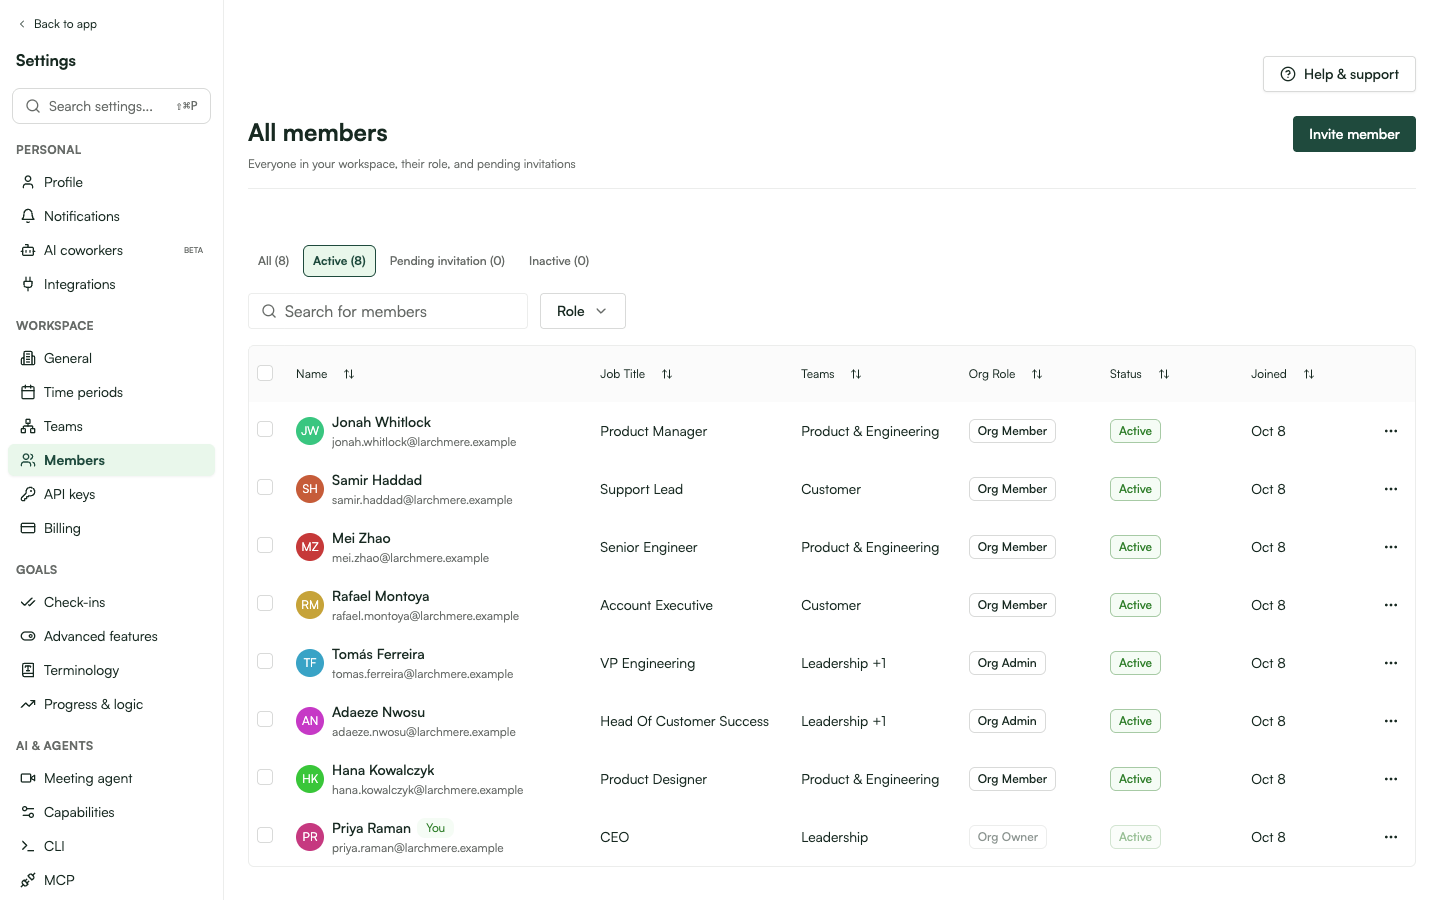The image size is (1440, 900).
Task: Click the Terminology book icon
Action: click(28, 670)
